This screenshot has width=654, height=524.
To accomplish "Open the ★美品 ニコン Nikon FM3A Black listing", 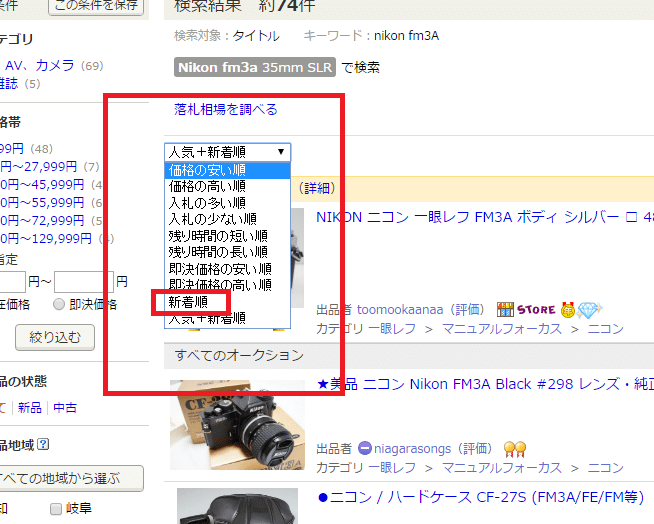I will tap(485, 384).
